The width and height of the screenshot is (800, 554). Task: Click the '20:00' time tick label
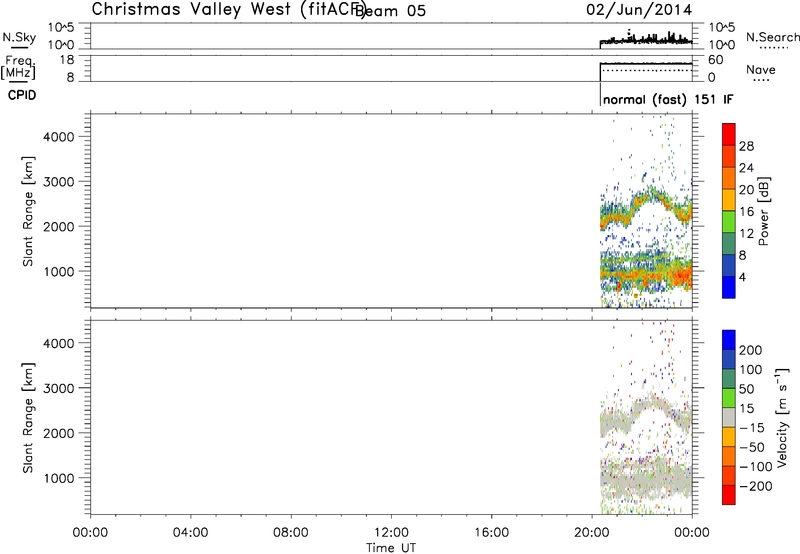592,533
